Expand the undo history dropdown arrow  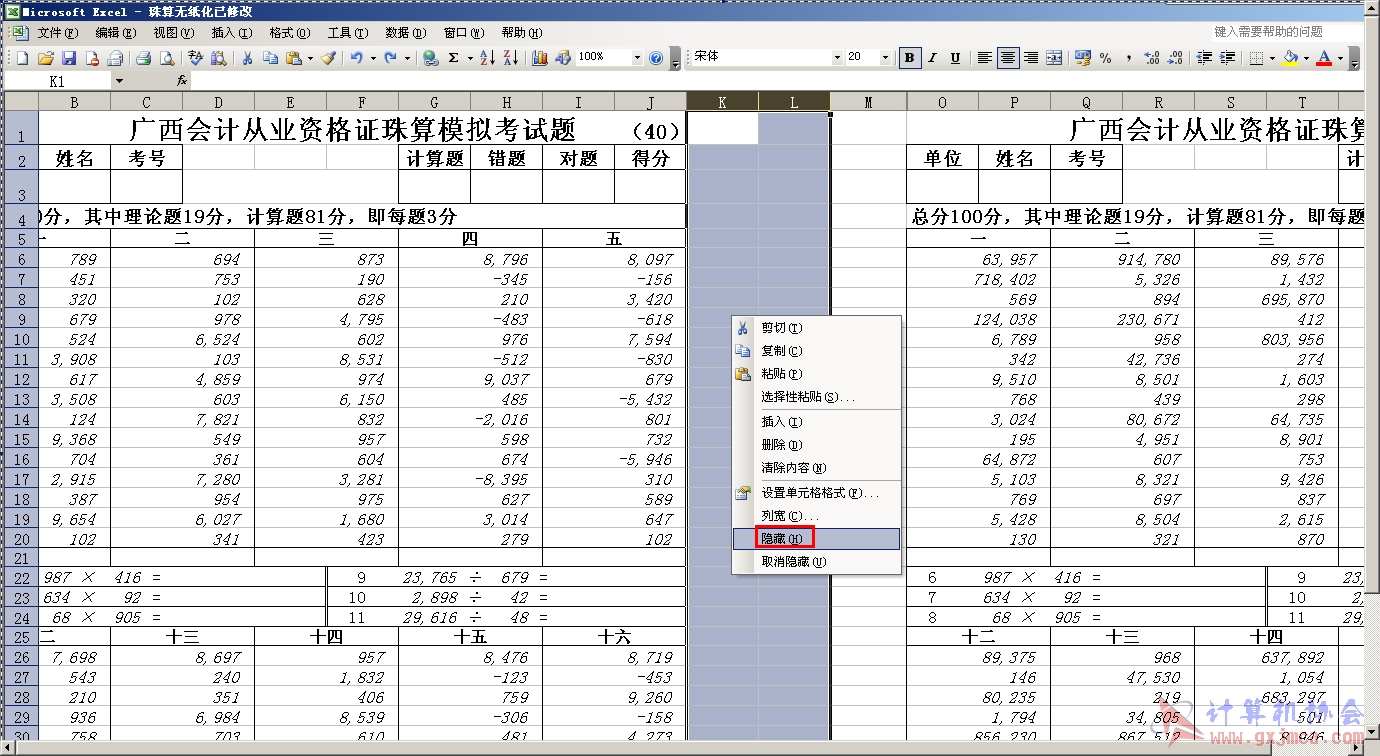click(373, 58)
